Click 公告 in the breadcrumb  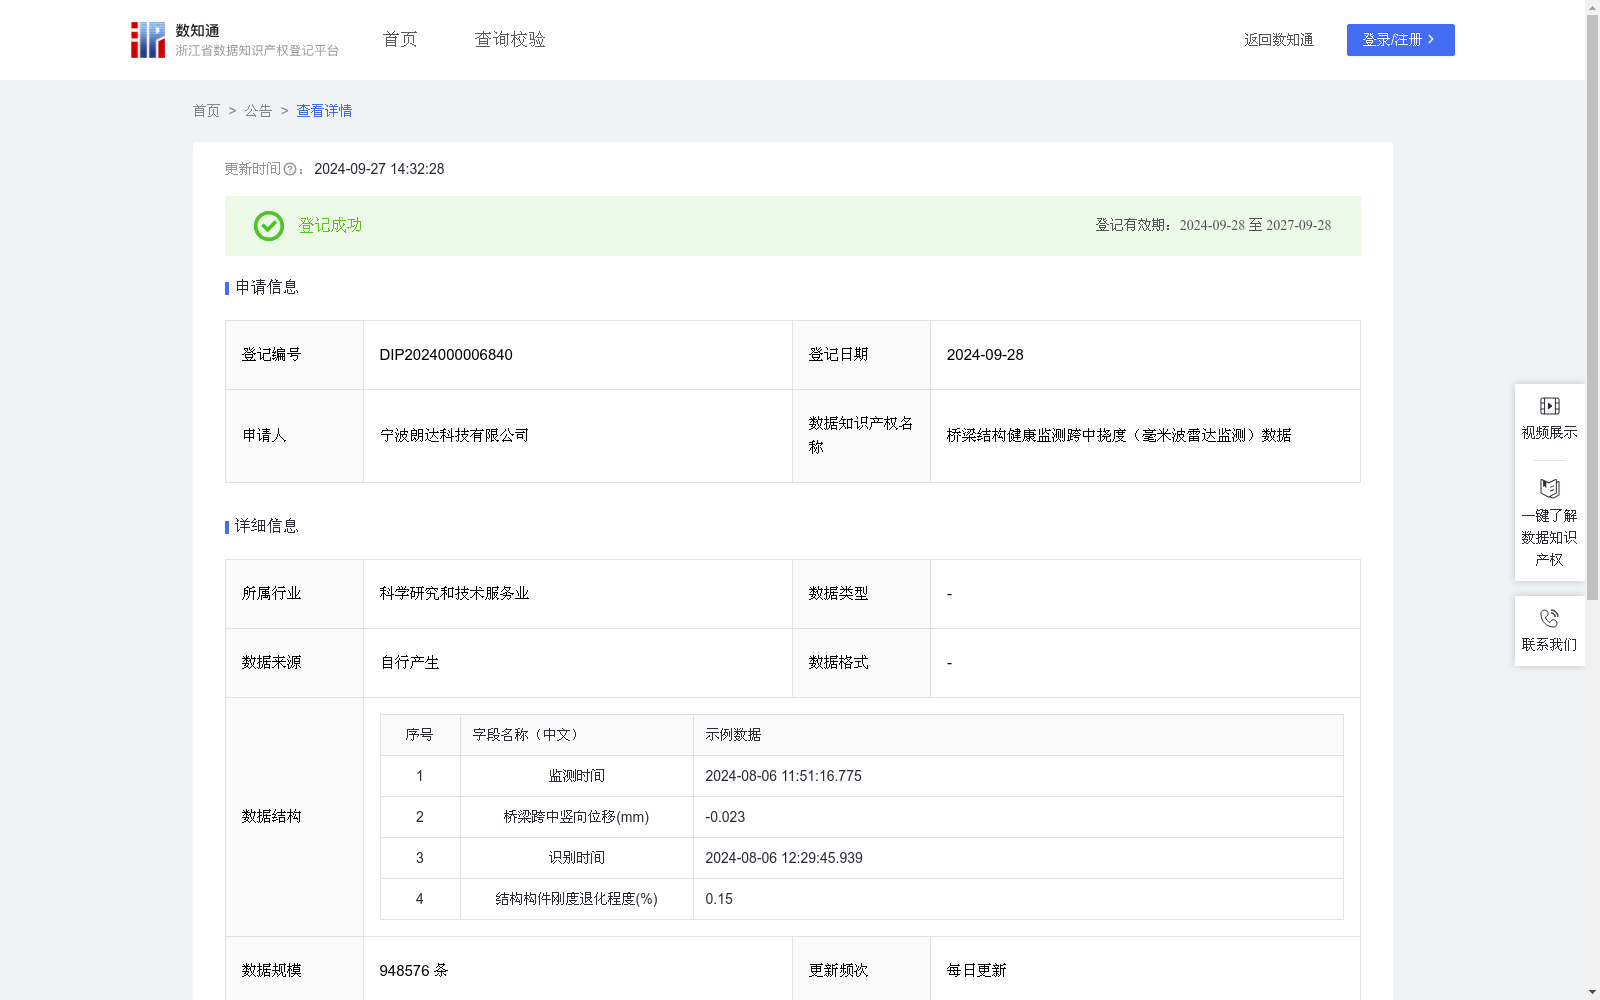(x=258, y=111)
